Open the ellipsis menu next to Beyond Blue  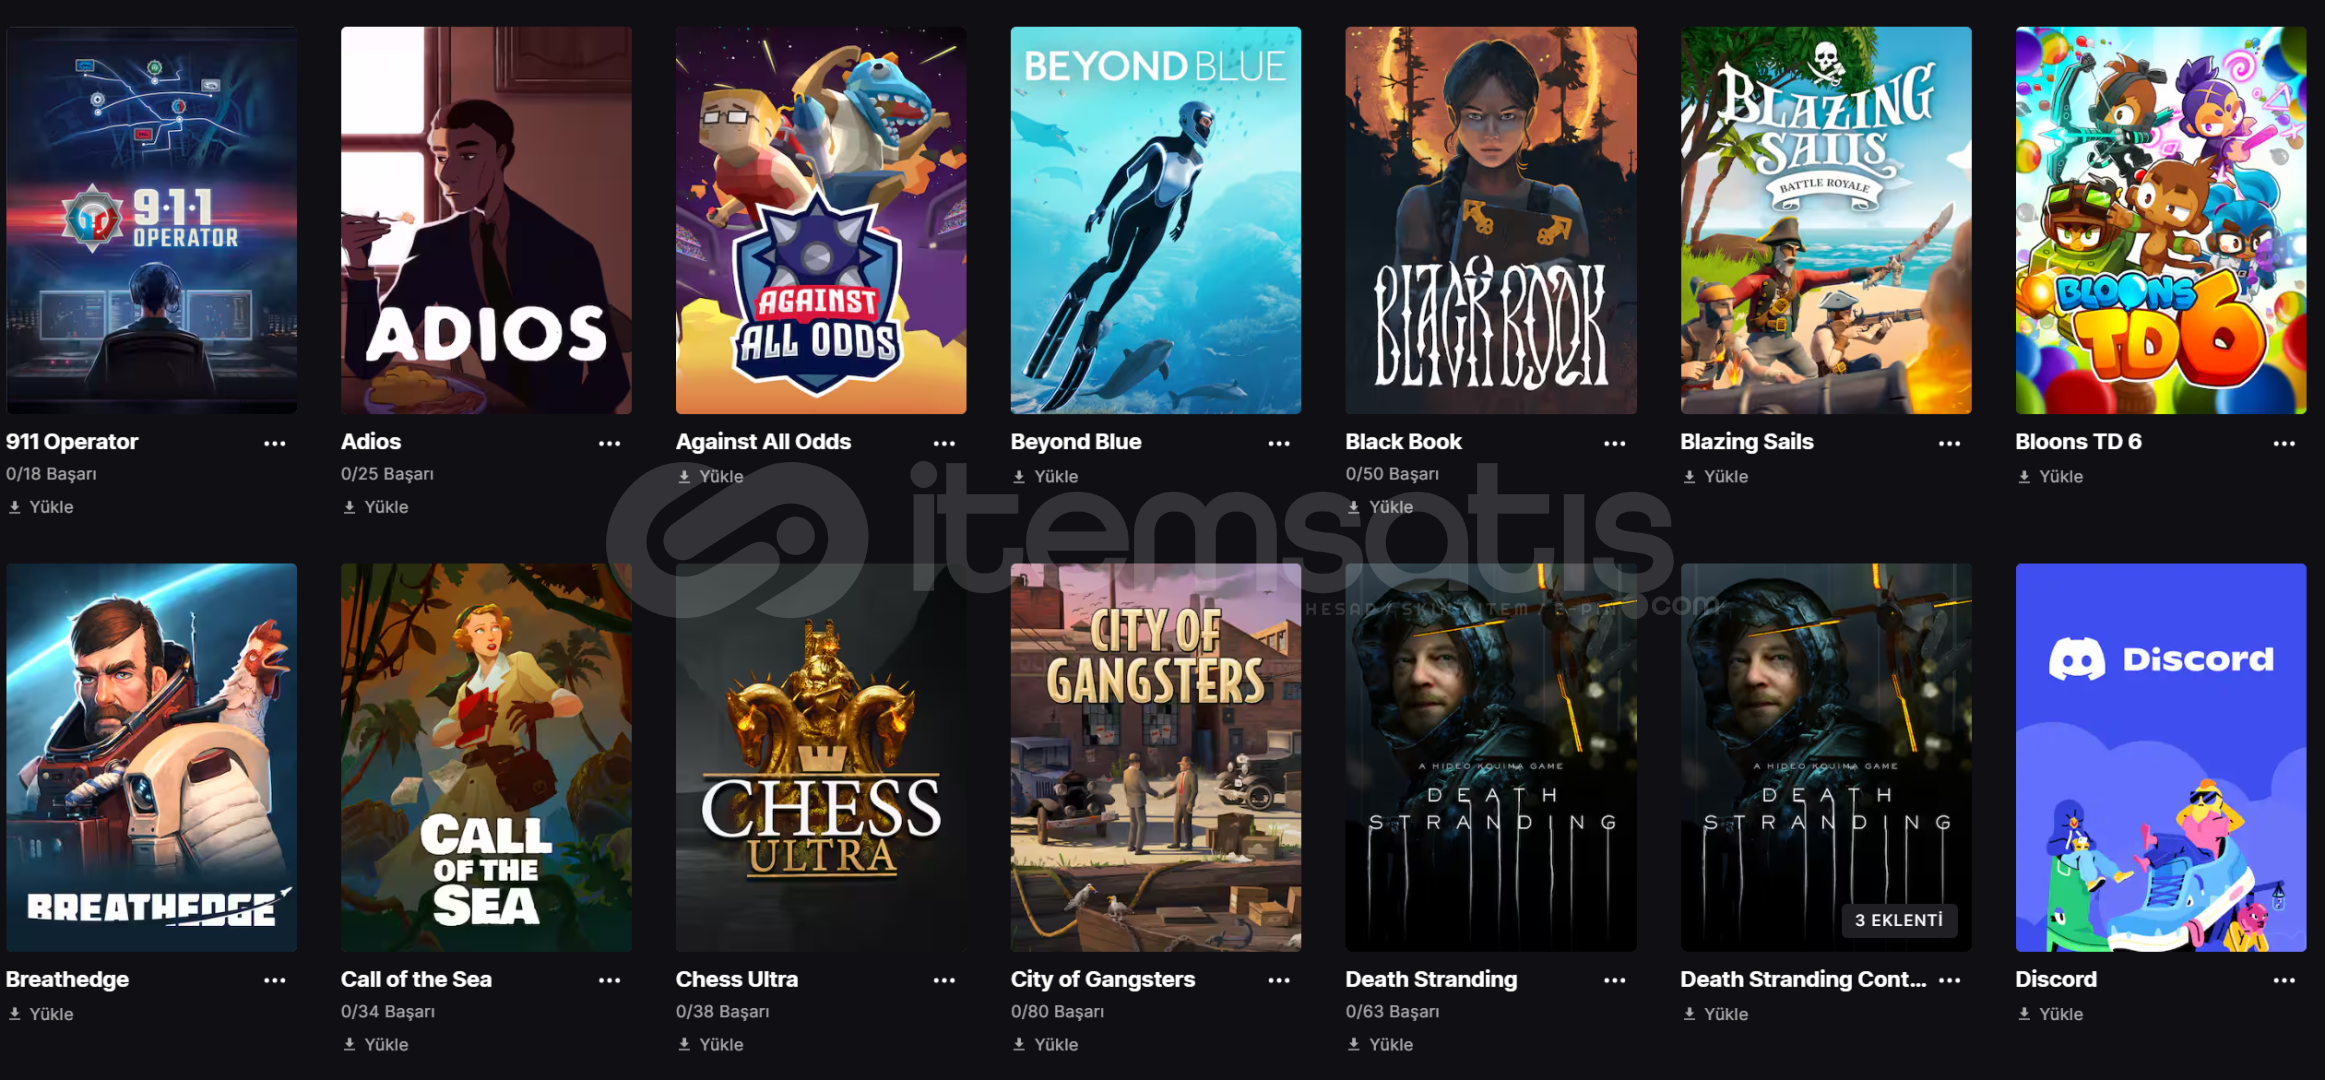pyautogui.click(x=1279, y=443)
